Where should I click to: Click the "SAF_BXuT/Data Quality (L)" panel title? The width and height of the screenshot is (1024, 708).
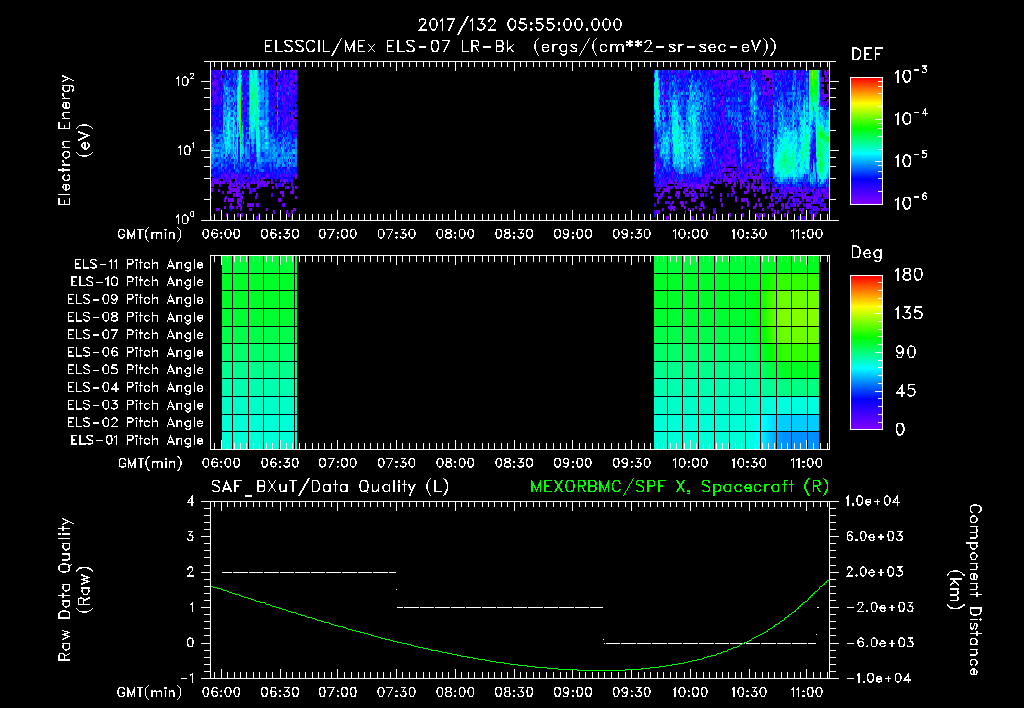pos(330,487)
